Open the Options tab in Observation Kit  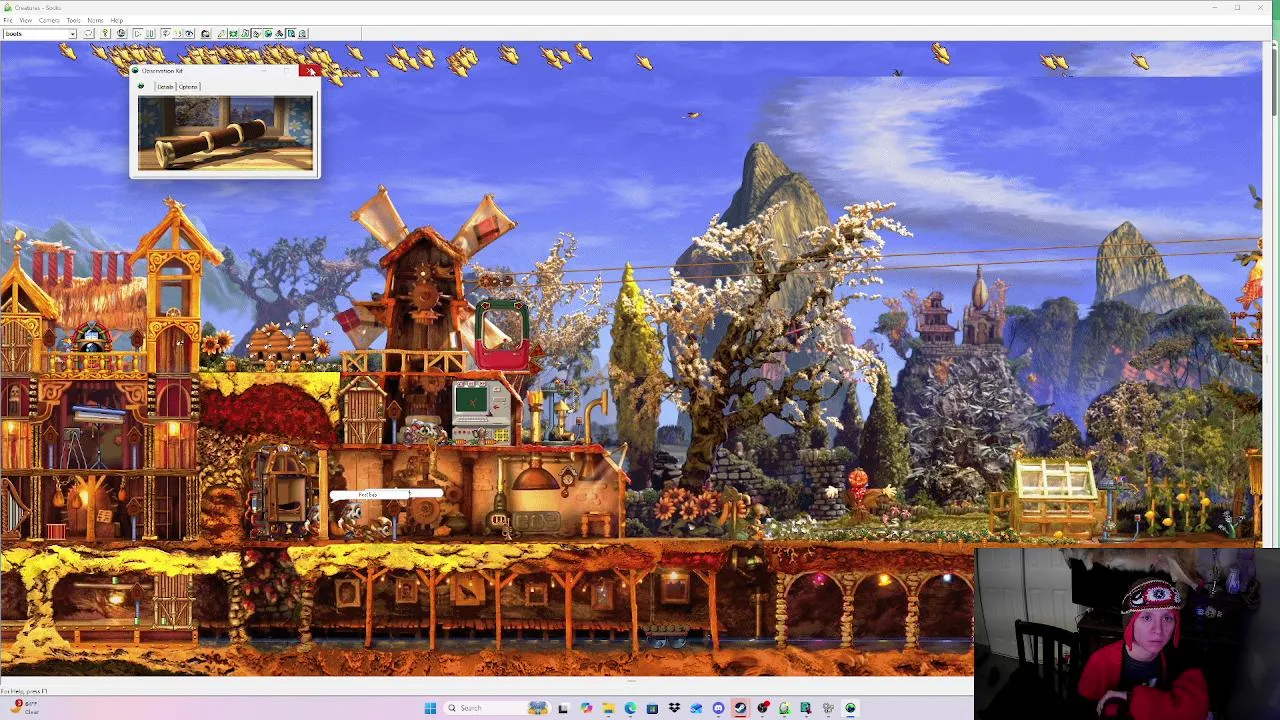click(188, 87)
